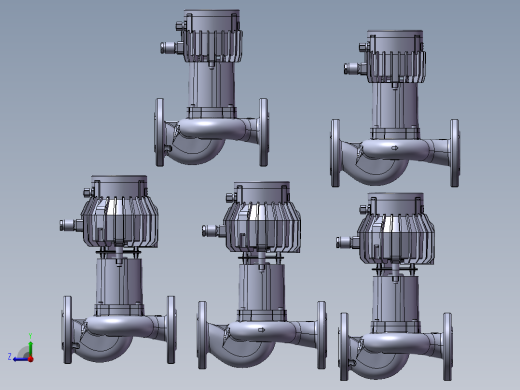Select the cable gland on the upper-left pump

pos(172,47)
